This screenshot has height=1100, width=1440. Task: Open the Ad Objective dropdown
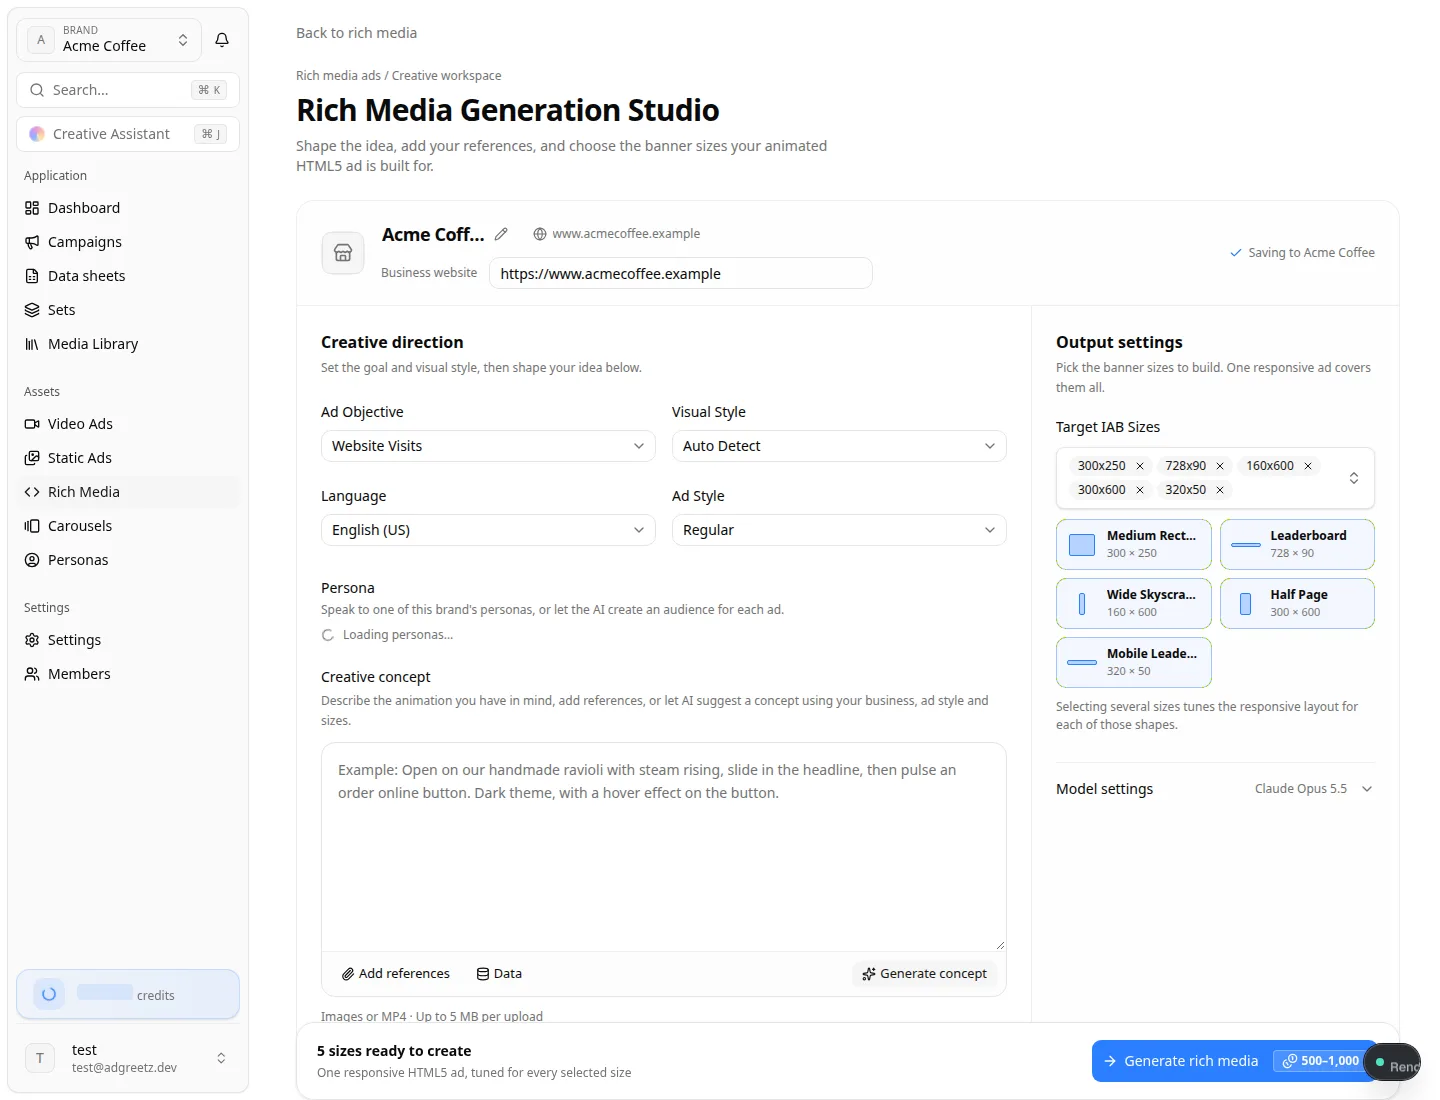click(488, 446)
